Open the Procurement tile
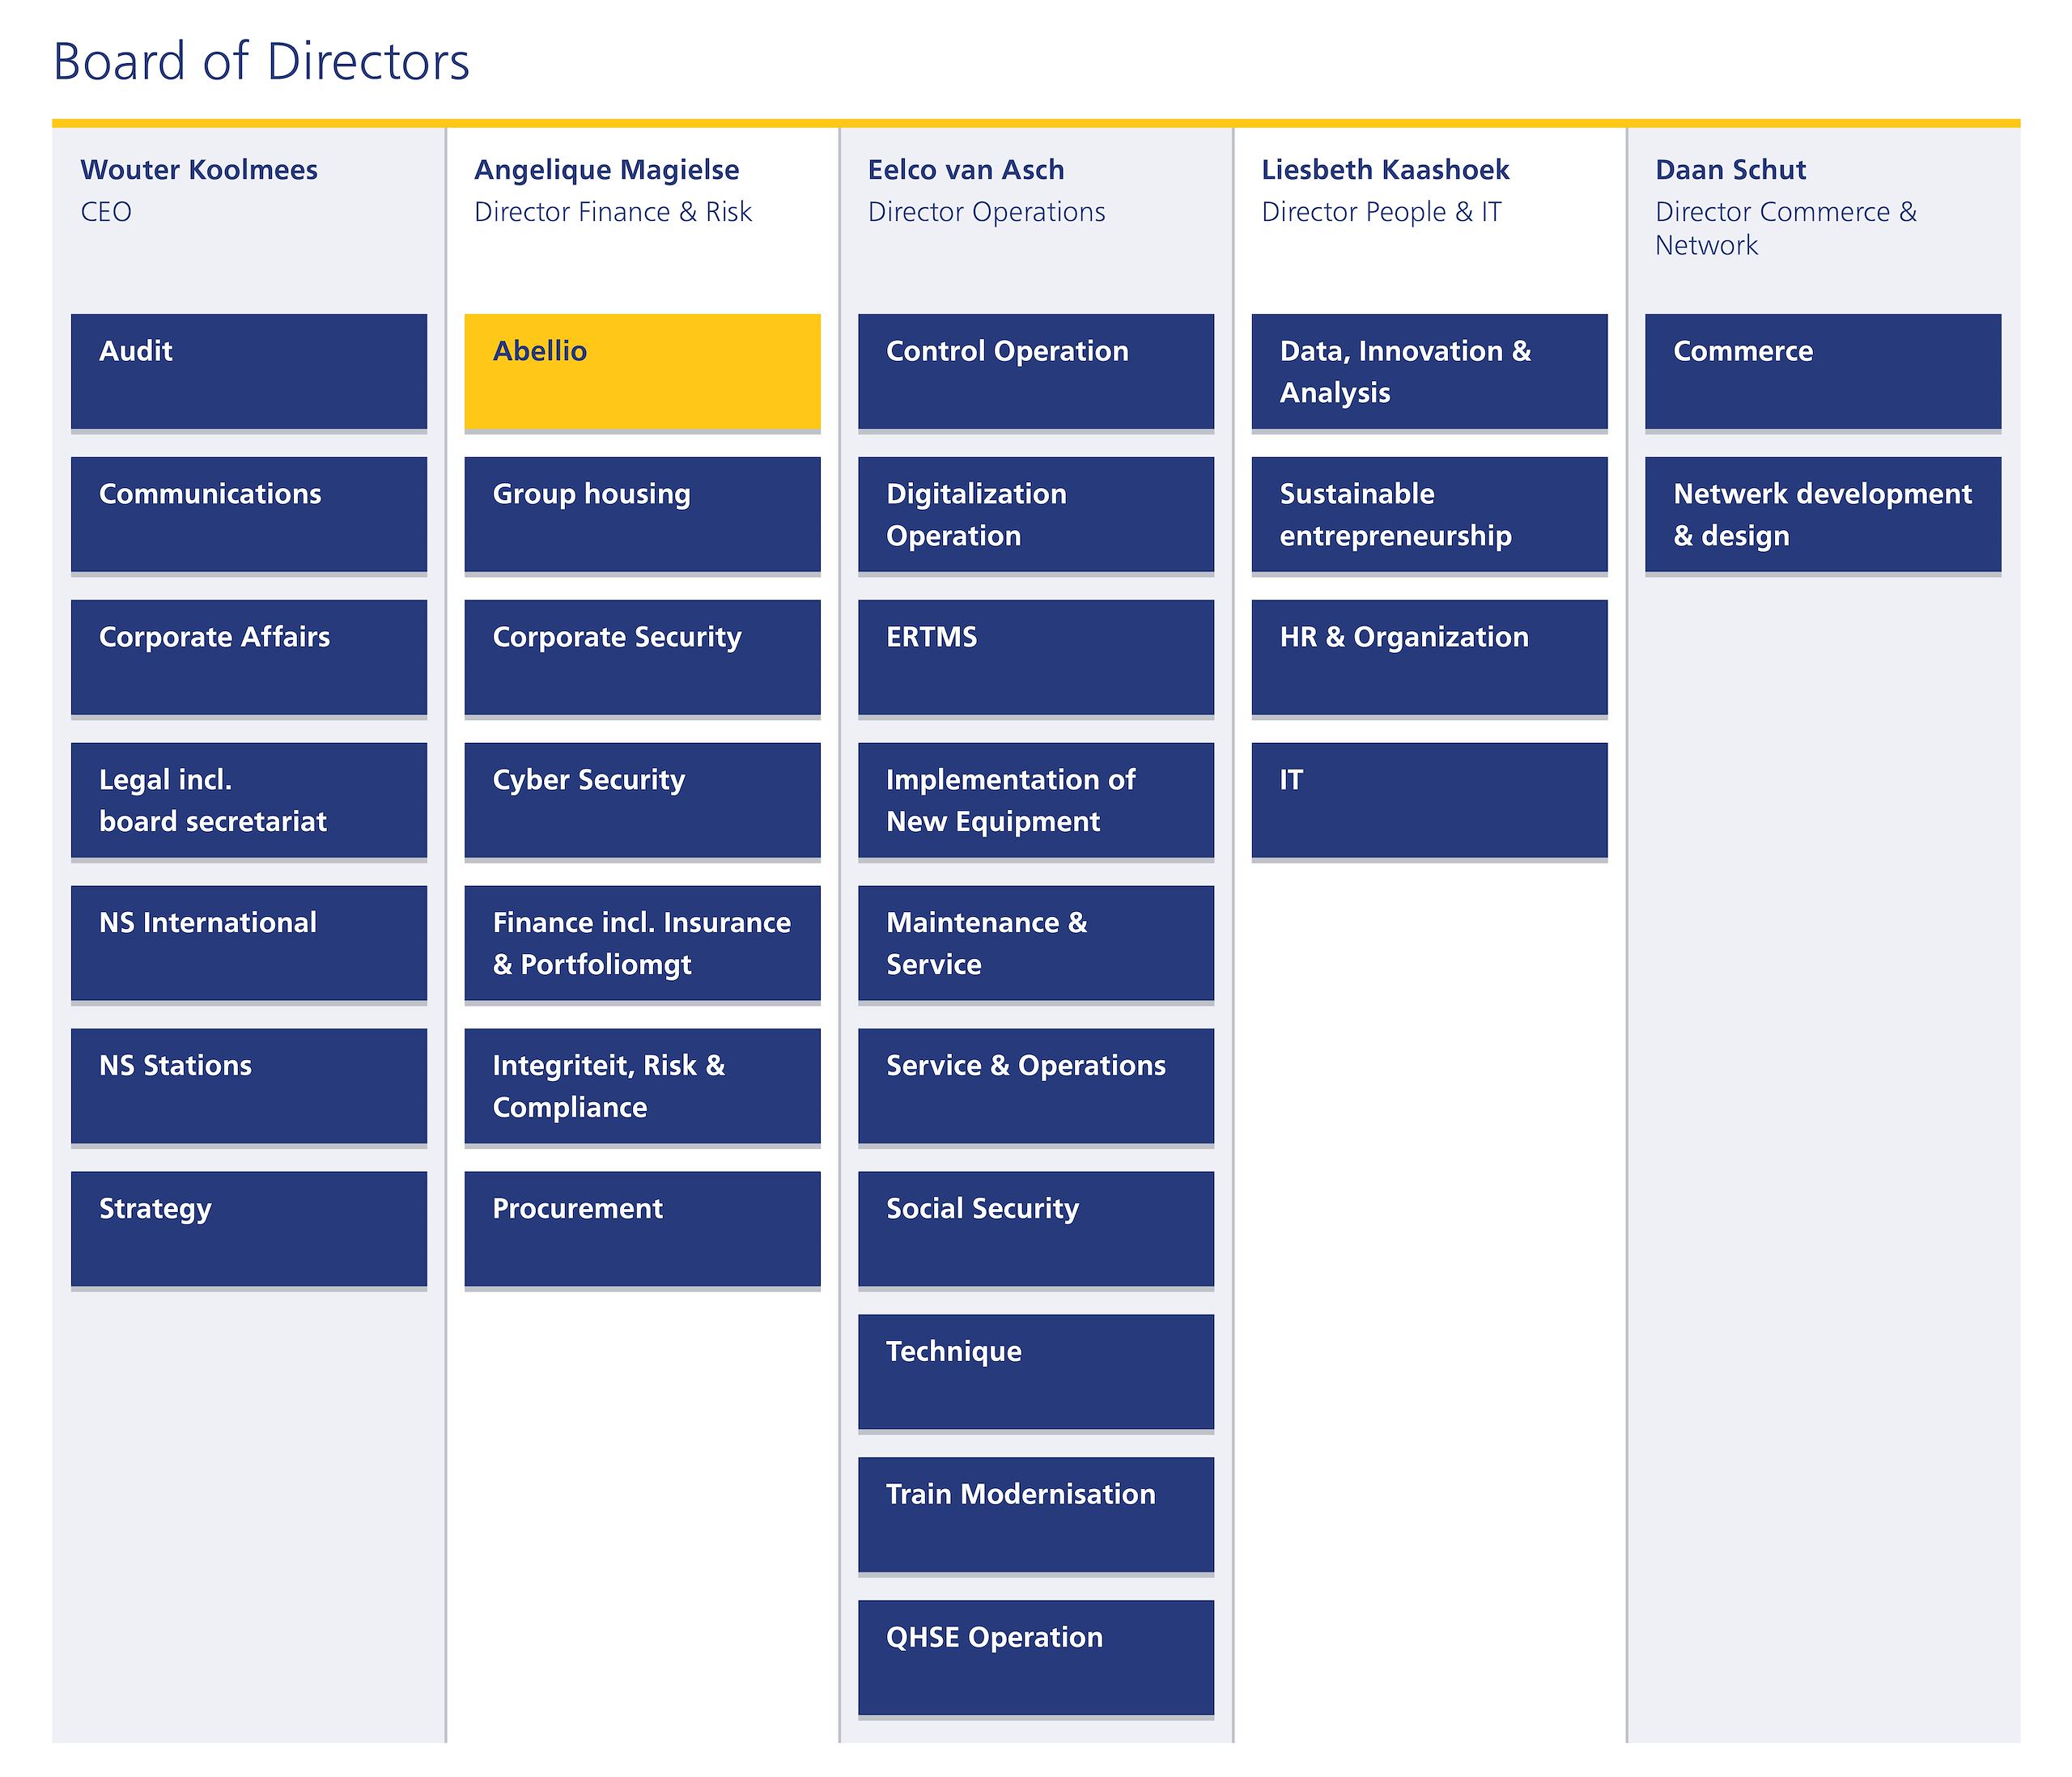2072x1777 pixels. pyautogui.click(x=642, y=1229)
